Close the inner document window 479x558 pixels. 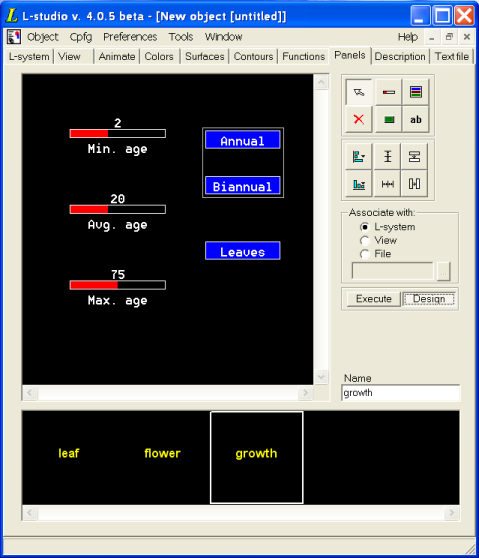coord(467,37)
